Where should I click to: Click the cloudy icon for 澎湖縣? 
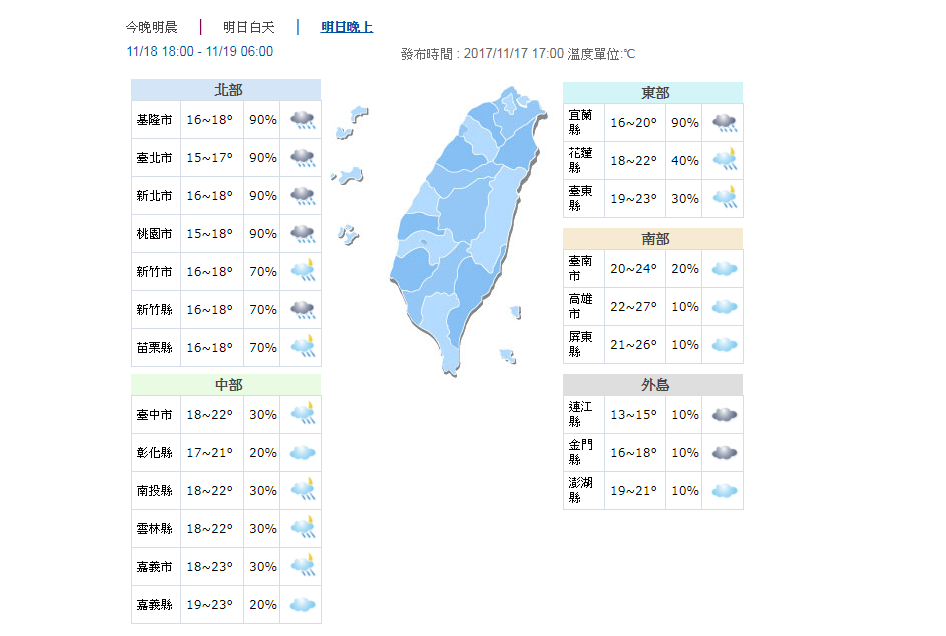[x=724, y=491]
